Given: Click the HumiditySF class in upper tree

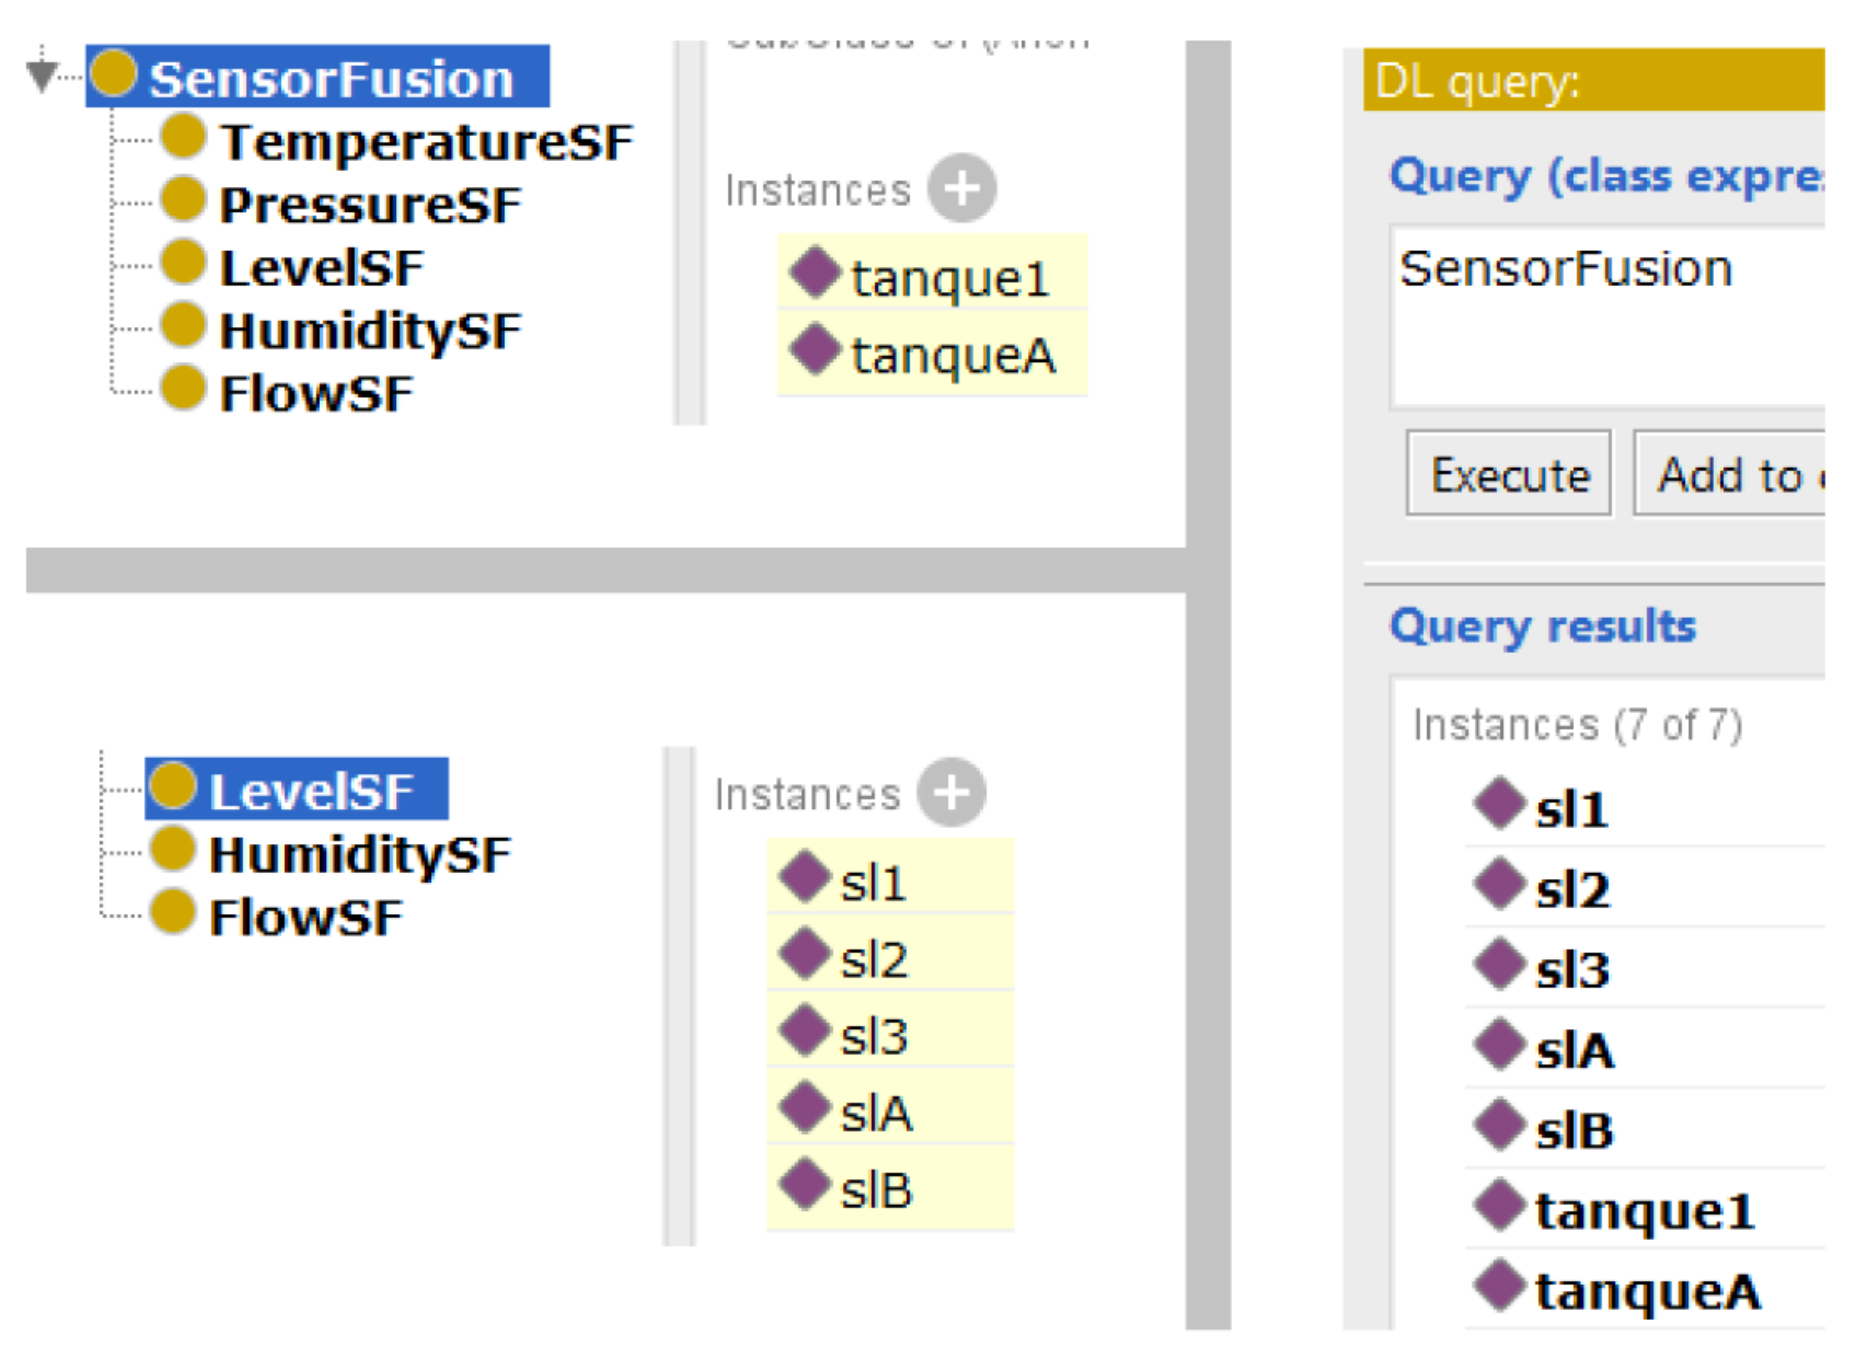Looking at the screenshot, I should click(369, 331).
